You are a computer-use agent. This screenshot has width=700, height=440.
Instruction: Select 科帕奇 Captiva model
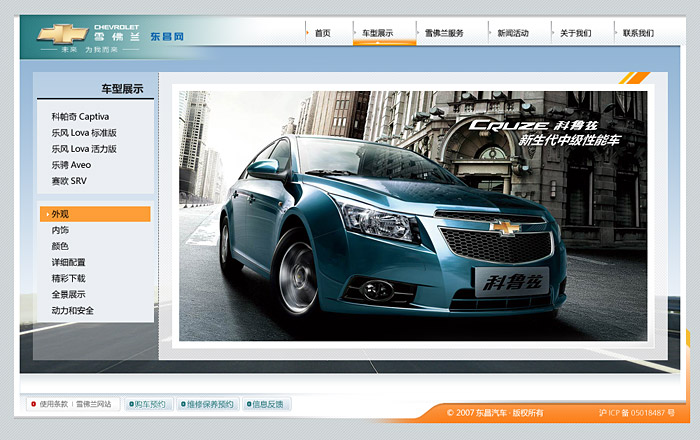(x=80, y=116)
